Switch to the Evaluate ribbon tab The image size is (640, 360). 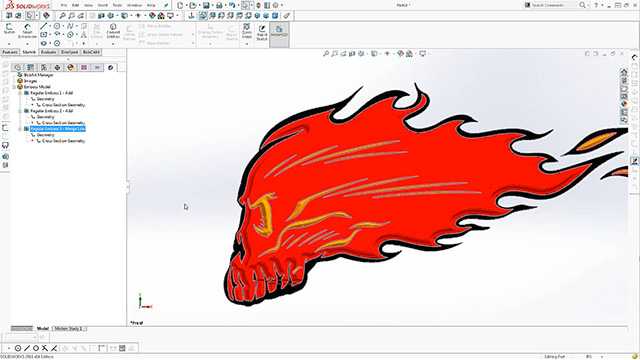pos(49,52)
